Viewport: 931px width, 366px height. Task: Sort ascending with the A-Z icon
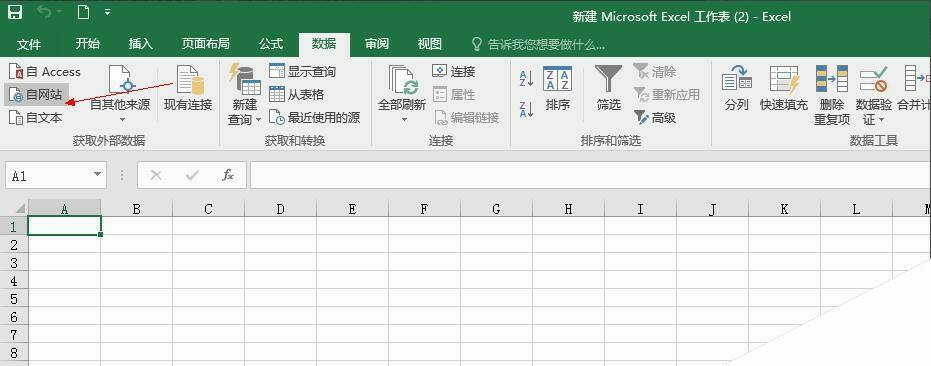[526, 78]
